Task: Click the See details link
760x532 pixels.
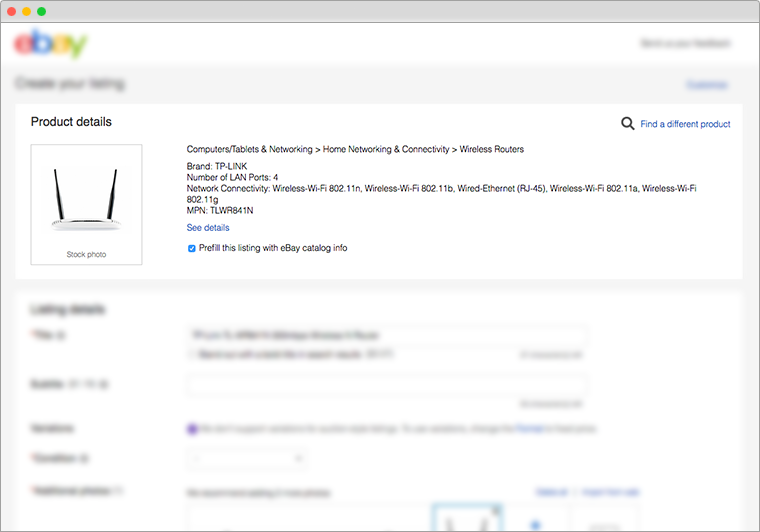Action: pos(208,228)
